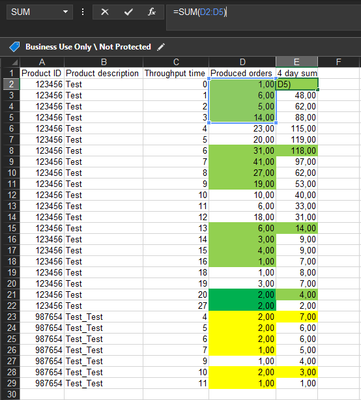Viewport: 361px width, 400px height.
Task: Select cell E19 with value 8,00
Action: click(297, 273)
